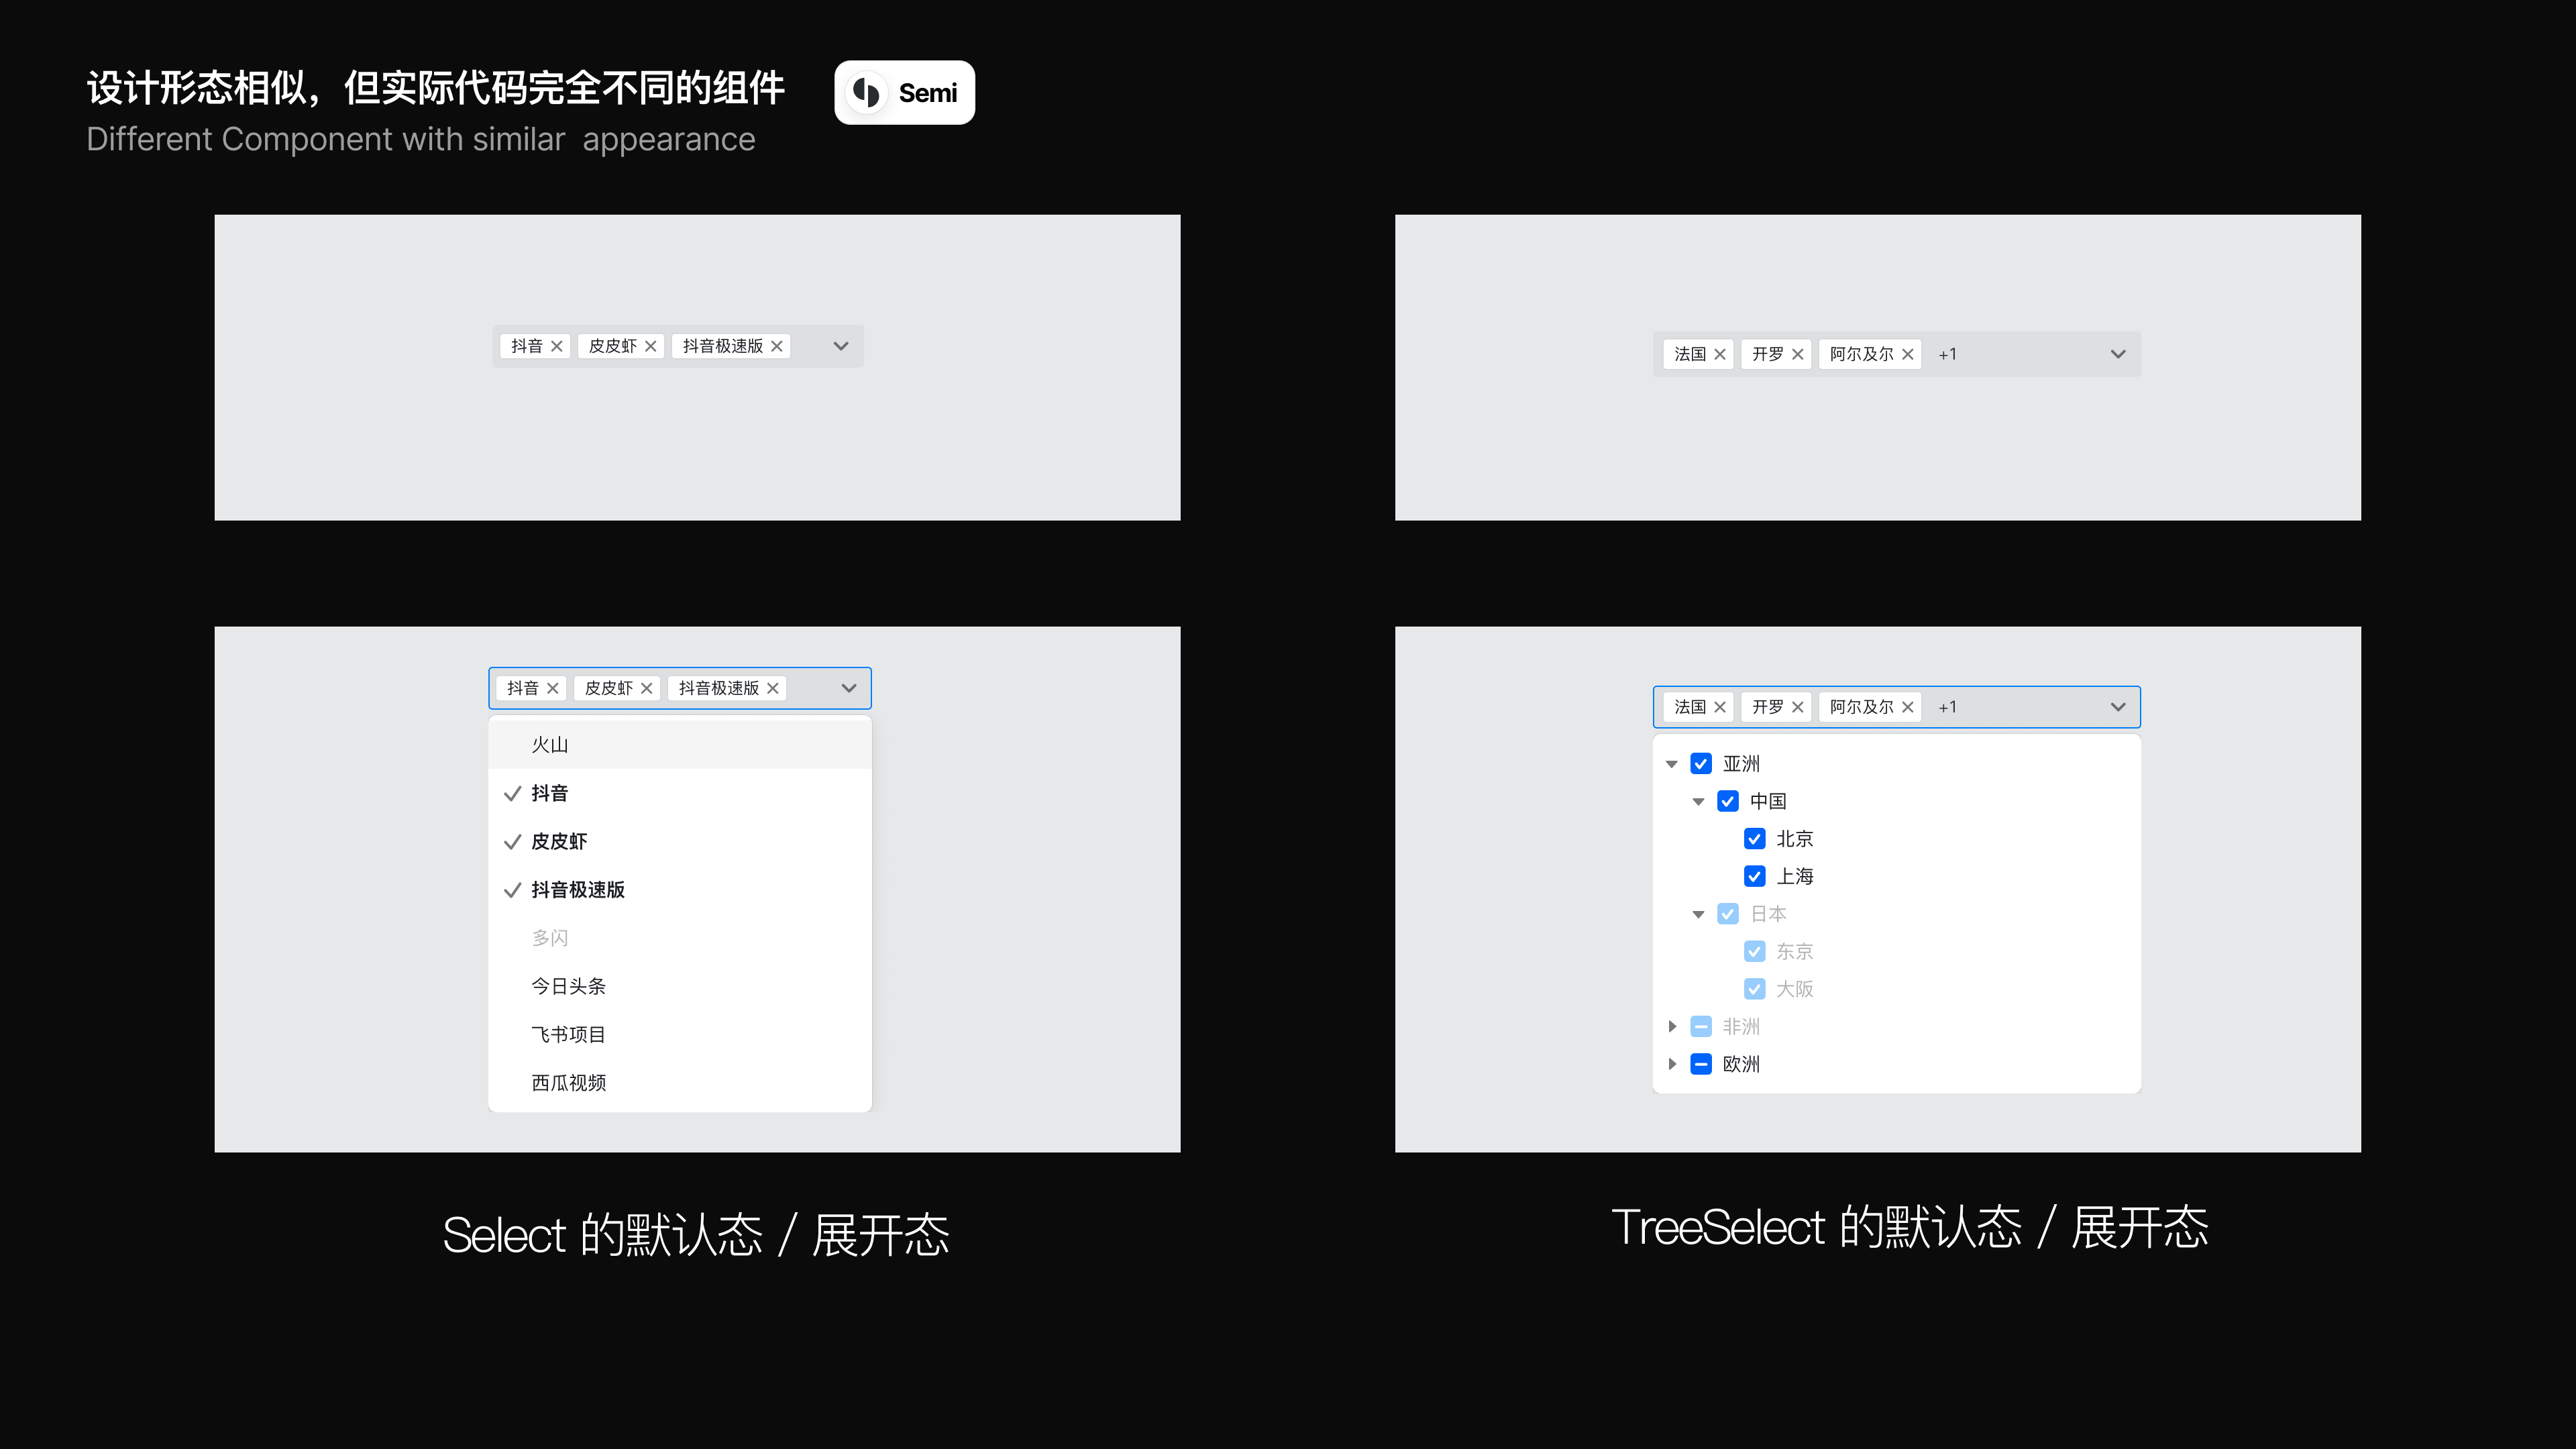Select the 西瓜视频 option
The image size is (2576, 1449).
click(568, 1082)
